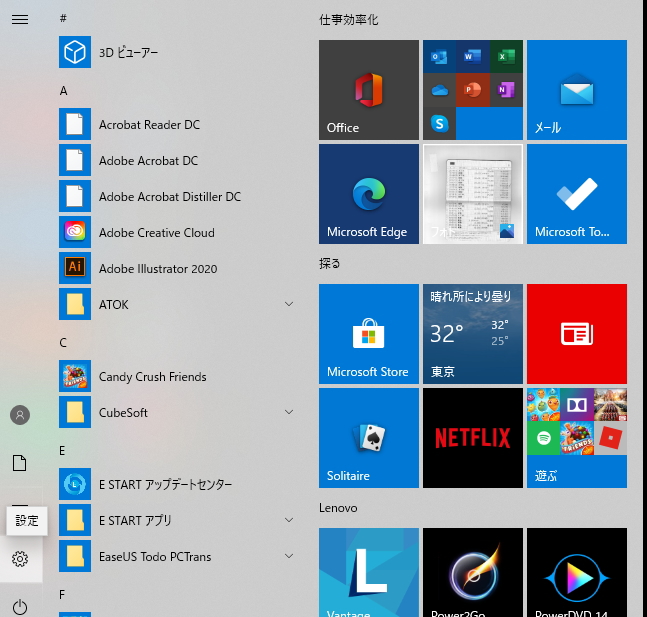This screenshot has width=647, height=617.
Task: Open Roblox in the 遊ぶ folder
Action: tap(610, 438)
